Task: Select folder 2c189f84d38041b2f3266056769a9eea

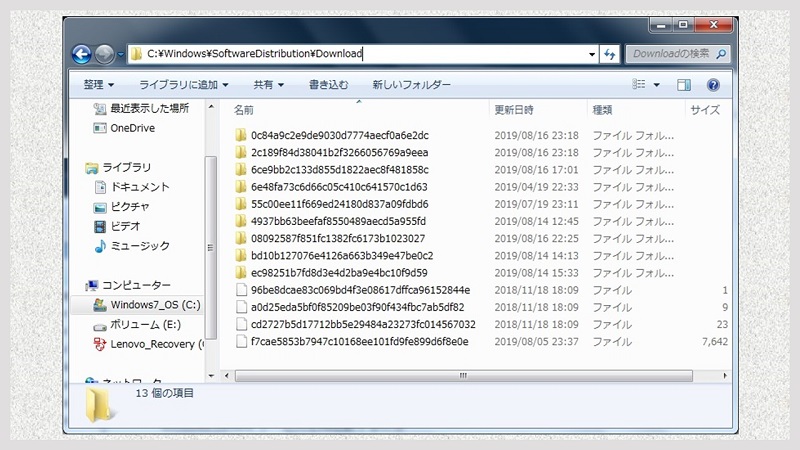Action: point(339,153)
